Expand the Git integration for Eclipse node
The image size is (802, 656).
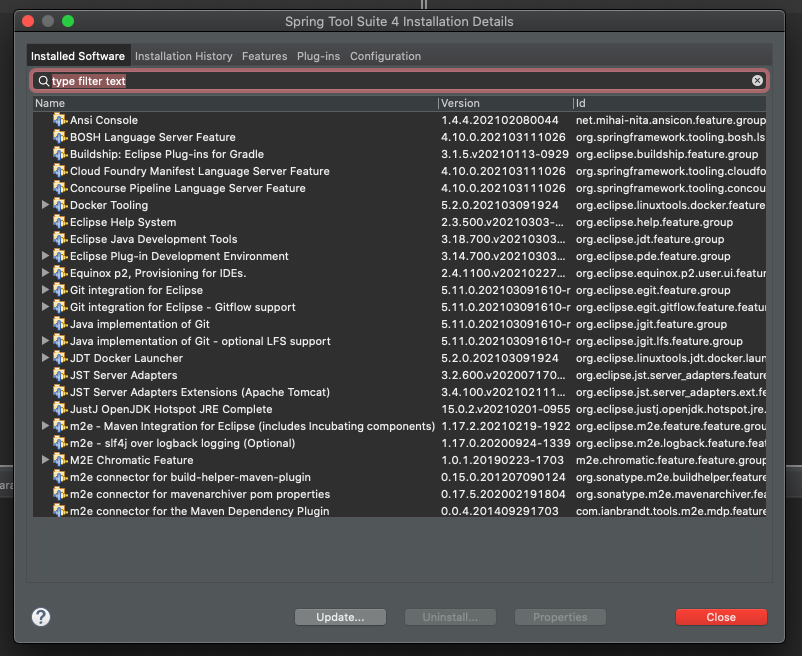tap(45, 290)
